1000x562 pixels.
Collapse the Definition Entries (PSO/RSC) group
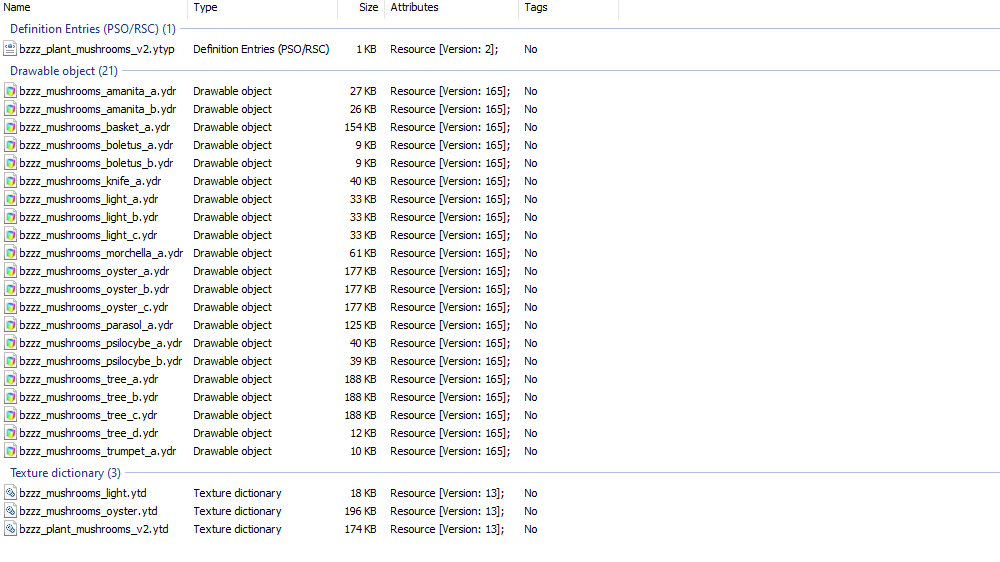pyautogui.click(x=92, y=29)
